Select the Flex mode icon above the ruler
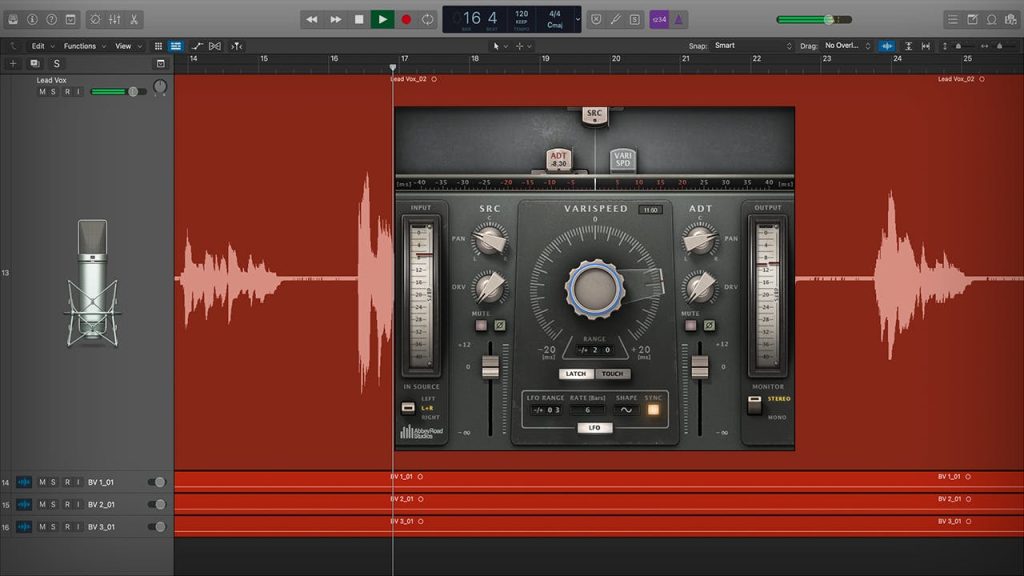 [214, 46]
